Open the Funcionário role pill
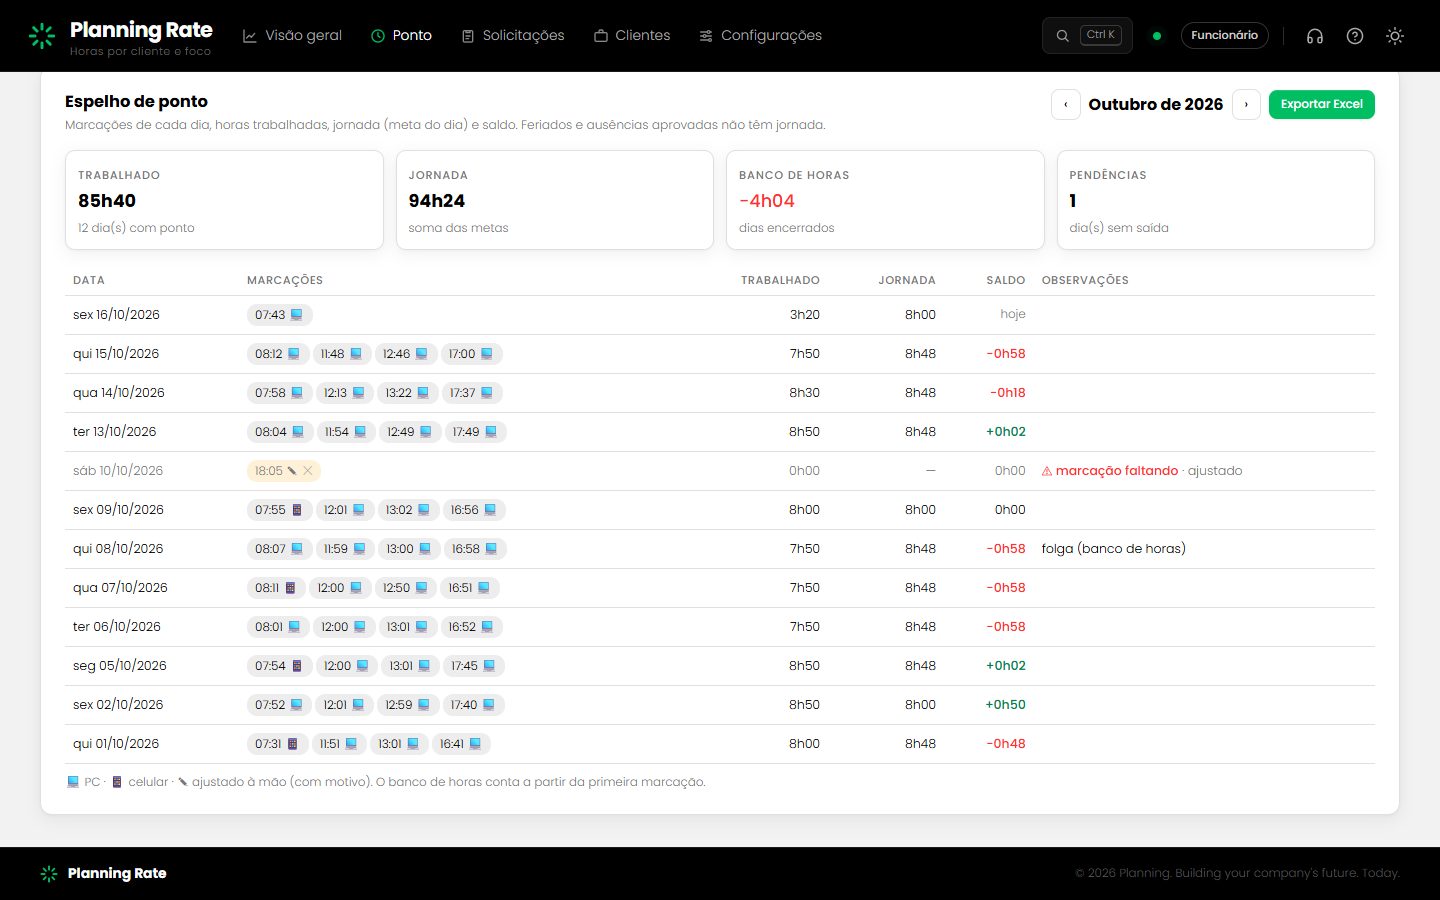Image resolution: width=1440 pixels, height=900 pixels. (x=1225, y=35)
